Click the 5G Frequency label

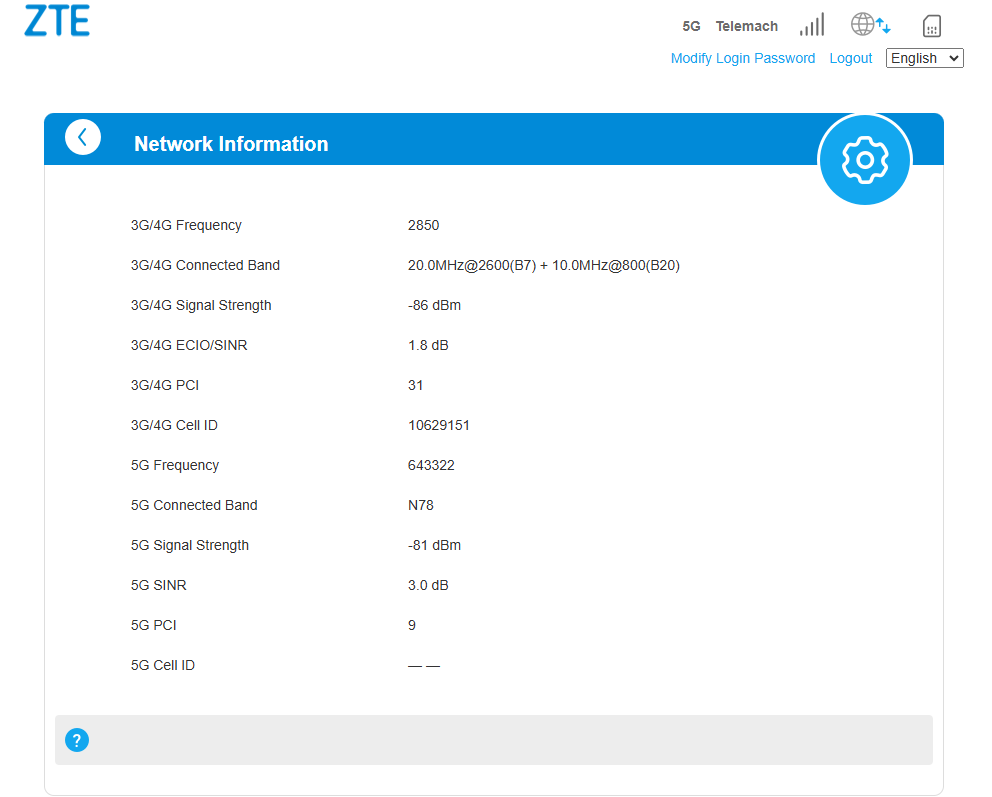175,465
